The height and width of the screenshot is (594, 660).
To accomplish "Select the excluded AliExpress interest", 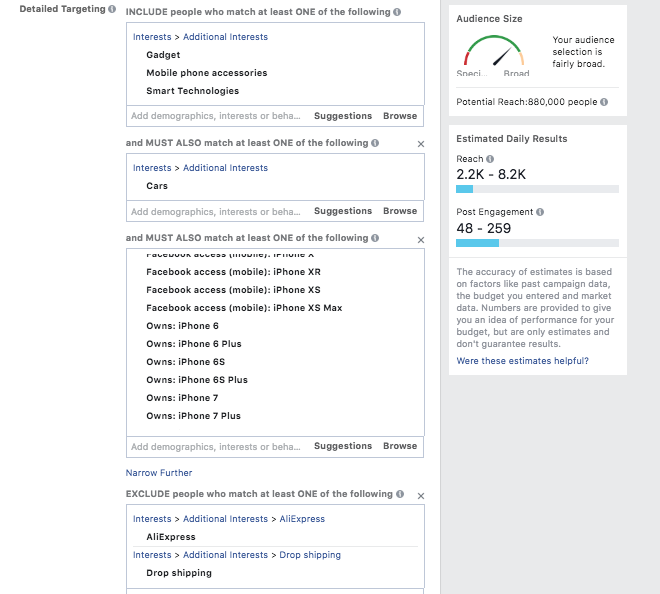I will 171,537.
